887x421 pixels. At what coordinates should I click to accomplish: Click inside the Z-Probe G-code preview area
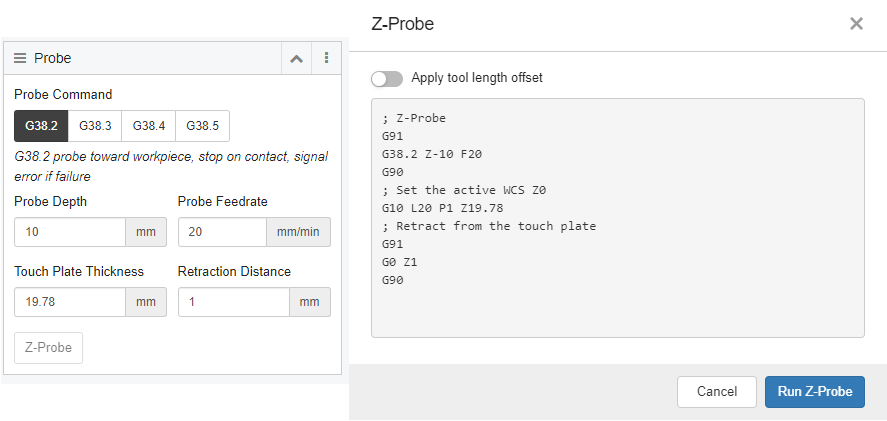pos(618,218)
